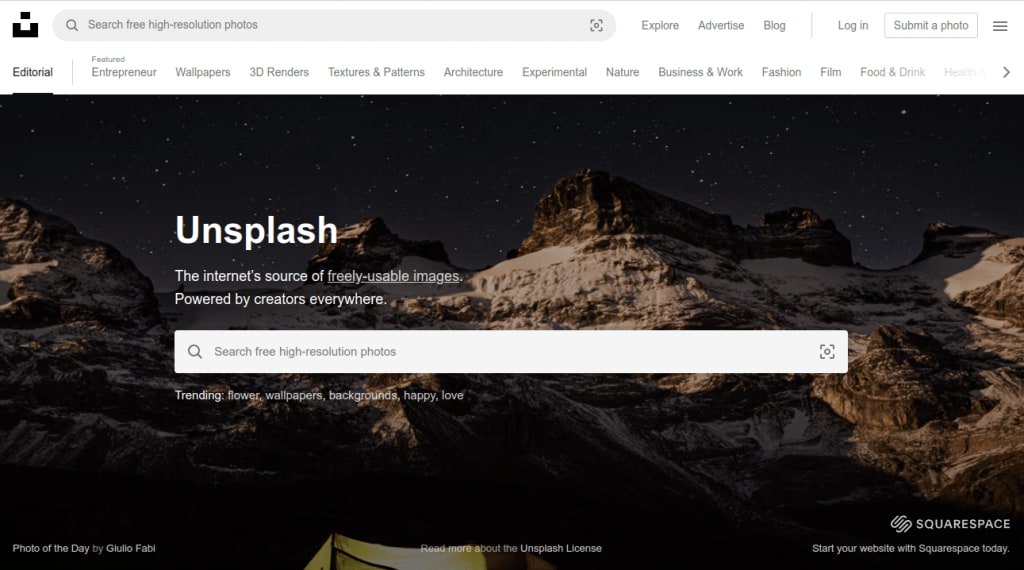The image size is (1024, 570).
Task: Click the trending term wallpapers
Action: click(x=293, y=395)
